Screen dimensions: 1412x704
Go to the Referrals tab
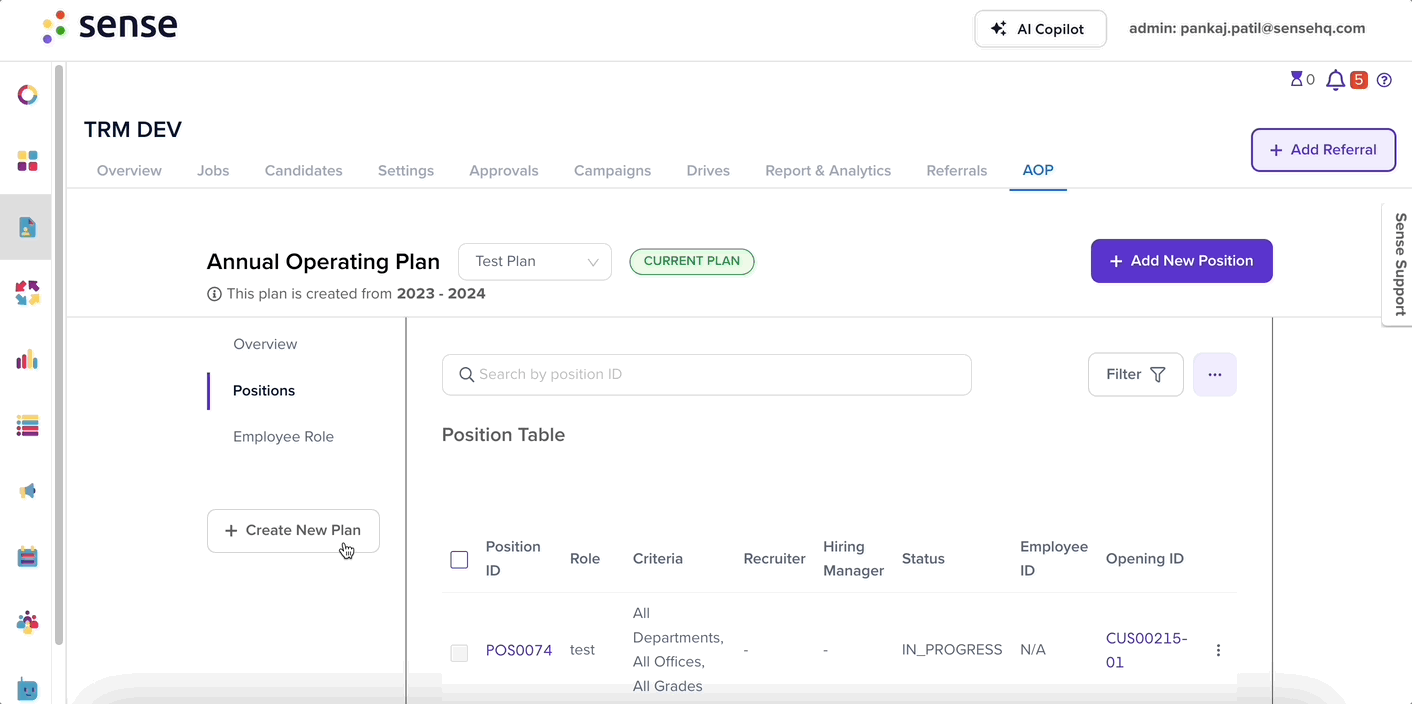point(957,171)
